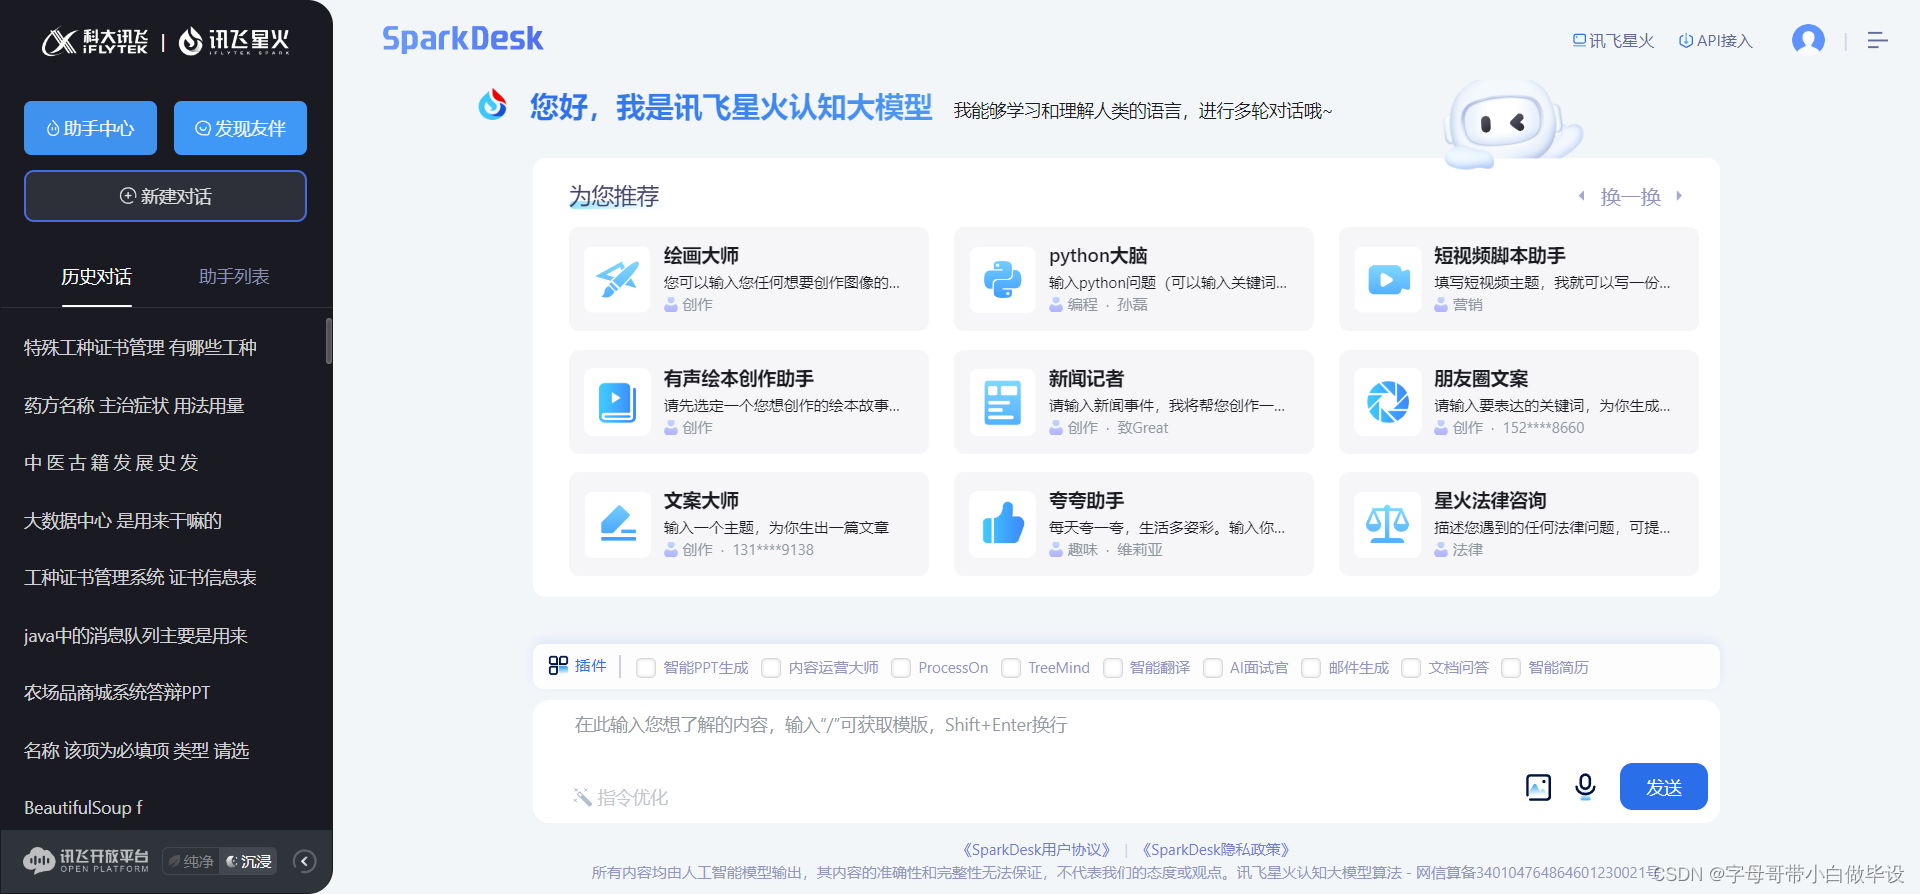Screen dimensions: 1920x894
Task: Click the 助手中心 button
Action: pos(90,128)
